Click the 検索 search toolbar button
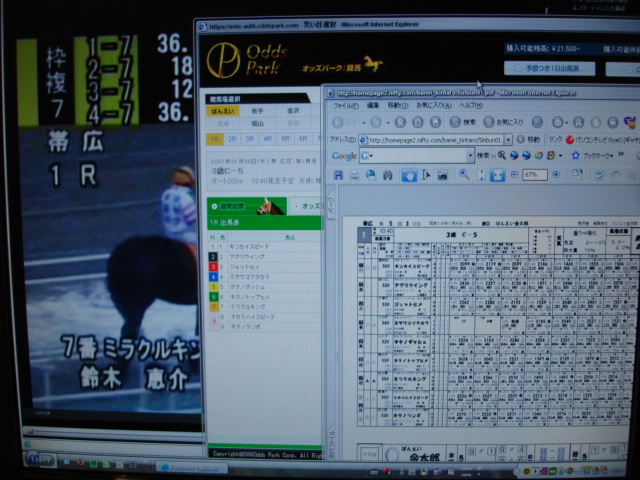The height and width of the screenshot is (480, 640). 462,122
